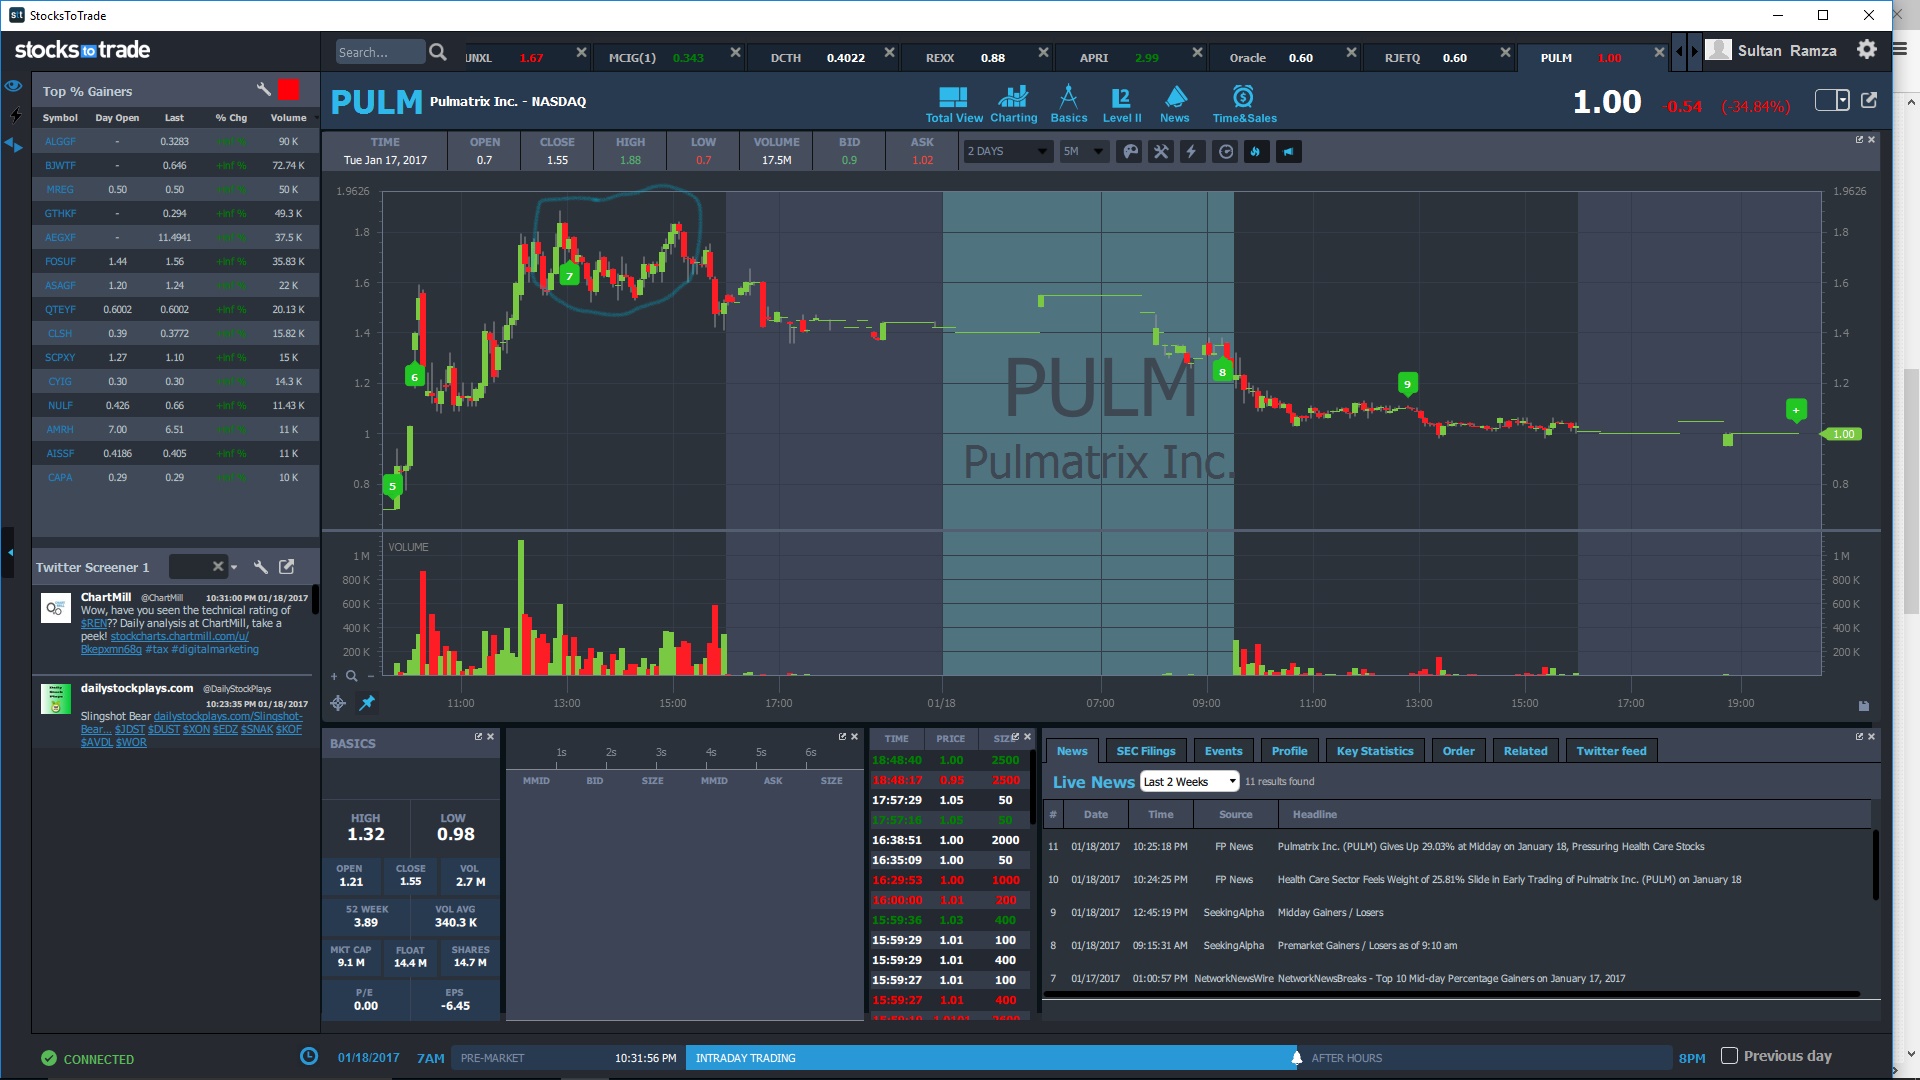Viewport: 1920px width, 1080px height.
Task: Check the Previous day checkbox
Action: pos(1729,1056)
